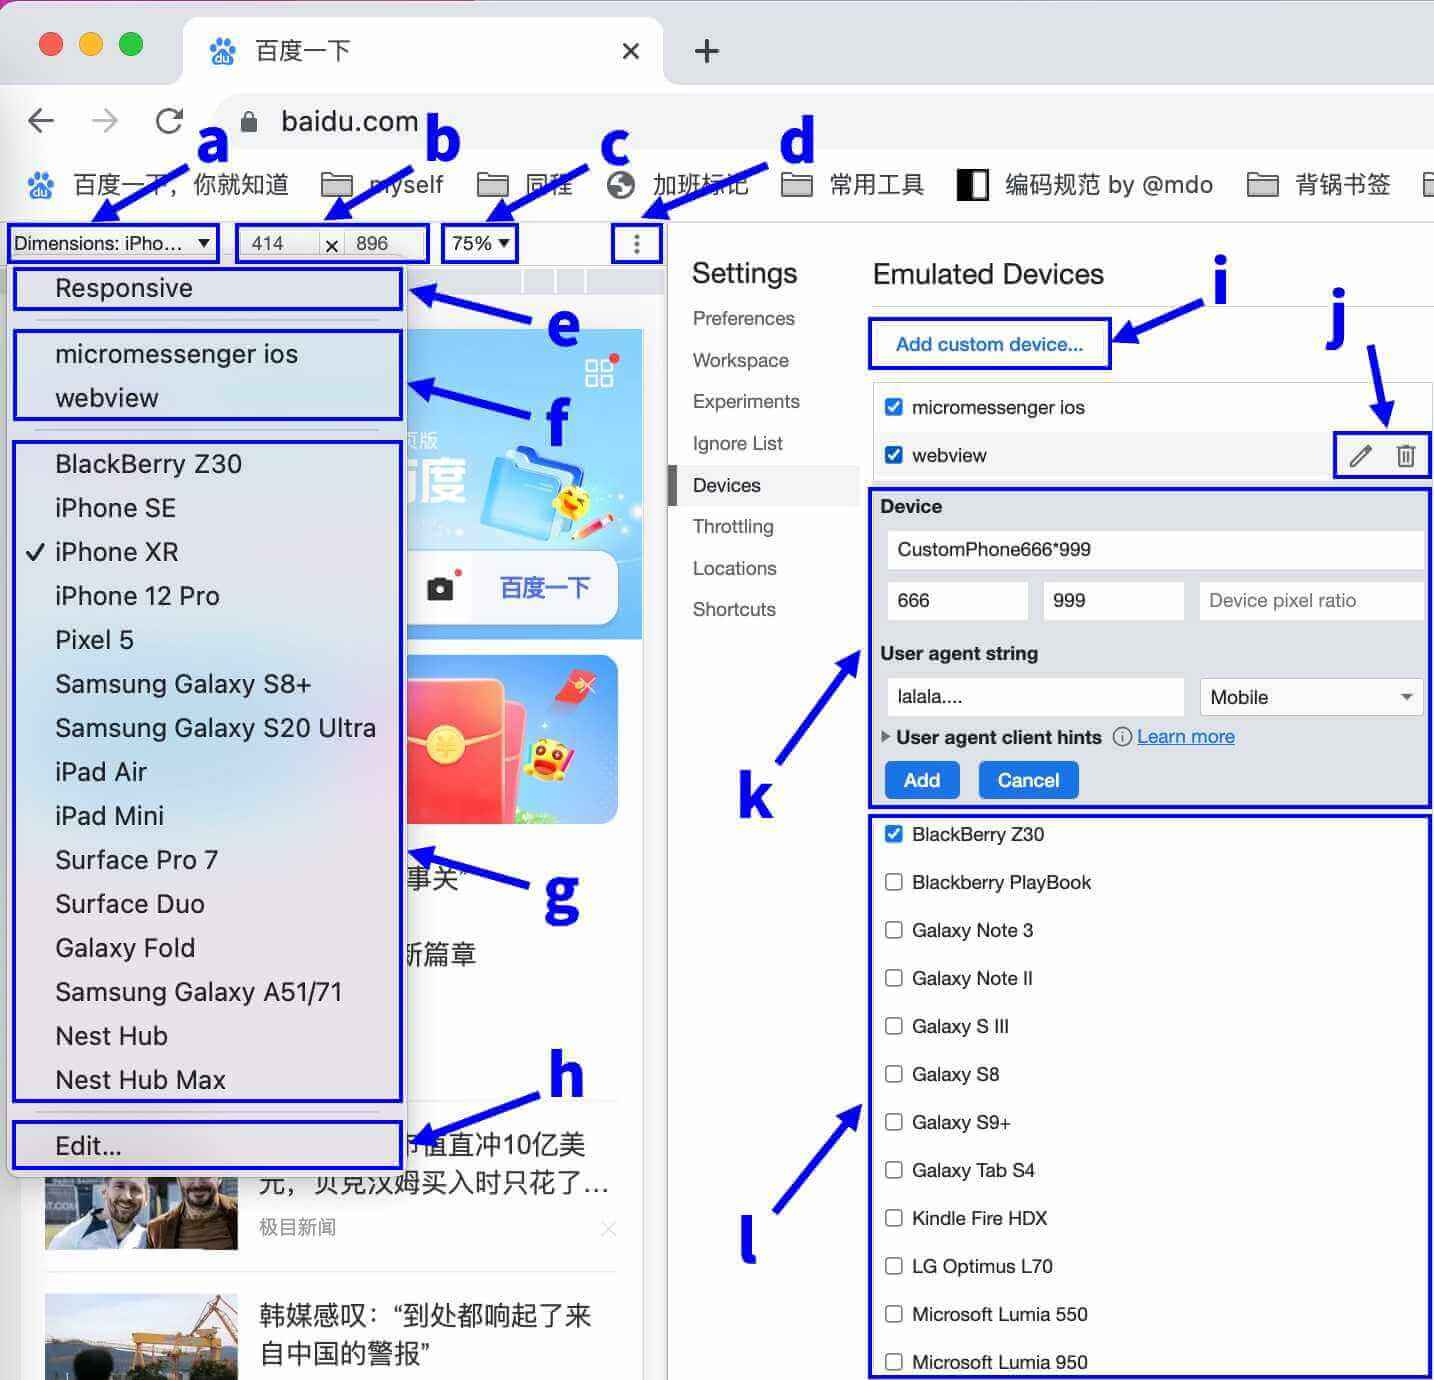This screenshot has height=1380, width=1434.
Task: Click the viewport height field 896
Action: (x=384, y=243)
